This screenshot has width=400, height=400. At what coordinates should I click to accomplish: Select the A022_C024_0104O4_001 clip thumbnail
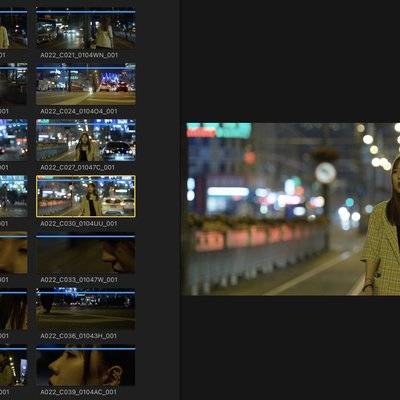(86, 85)
